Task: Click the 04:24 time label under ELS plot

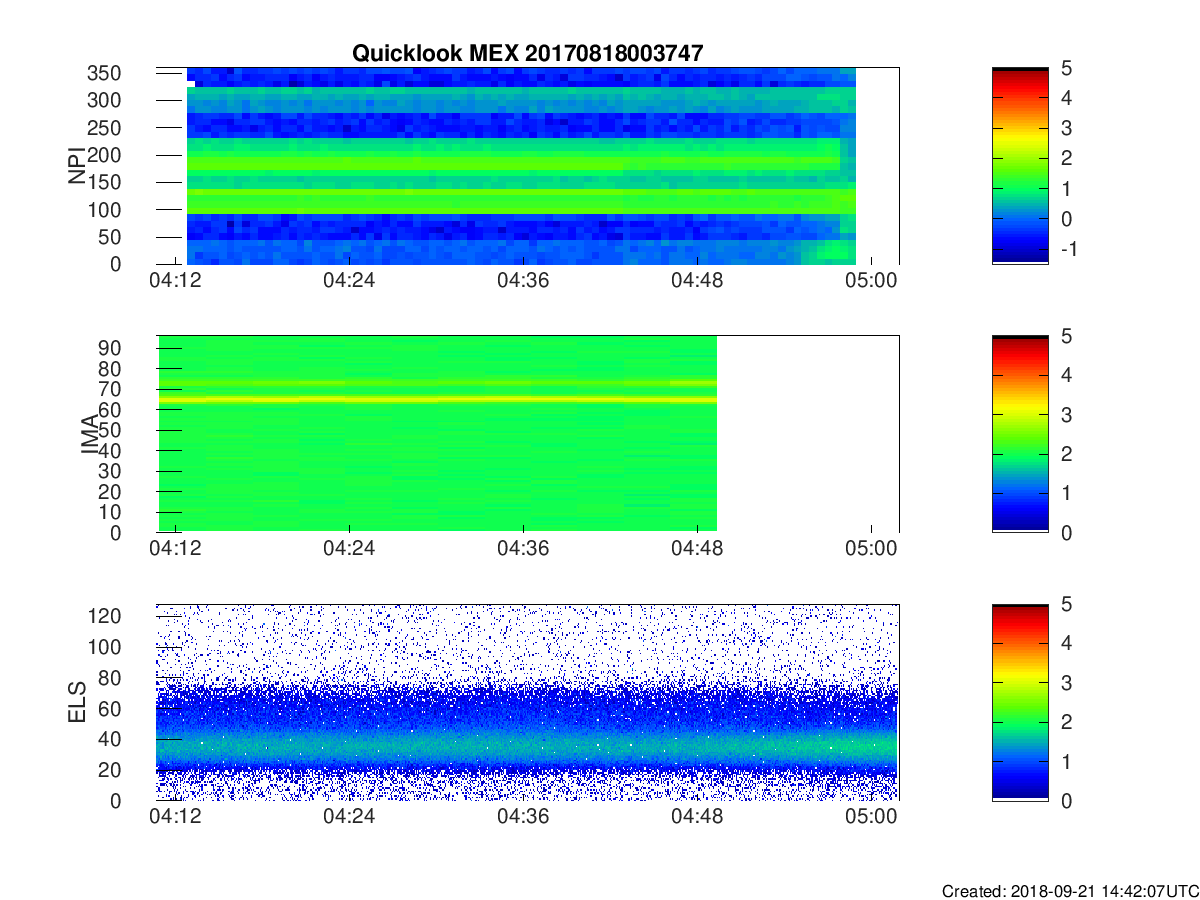Action: 349,819
